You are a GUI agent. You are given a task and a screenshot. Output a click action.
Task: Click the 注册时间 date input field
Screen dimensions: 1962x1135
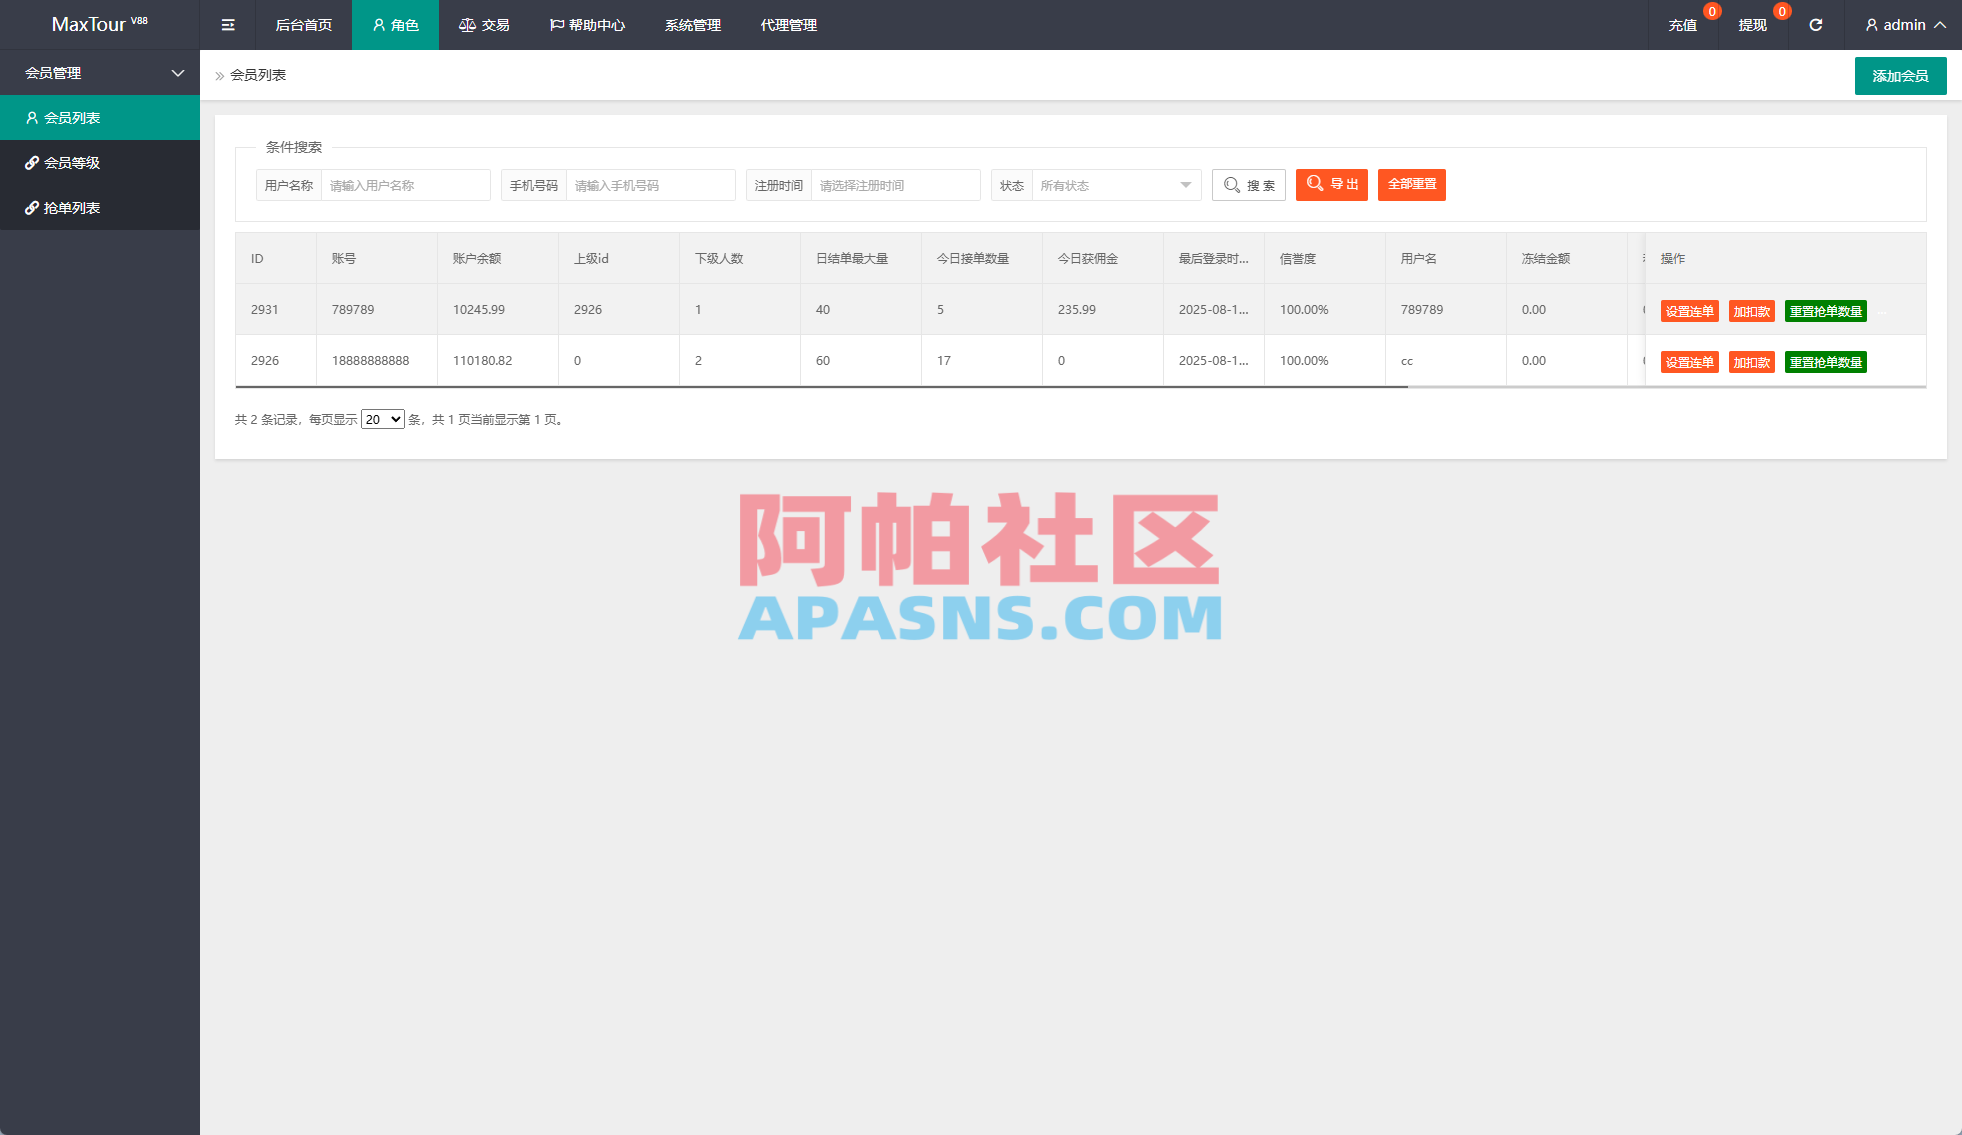click(895, 185)
